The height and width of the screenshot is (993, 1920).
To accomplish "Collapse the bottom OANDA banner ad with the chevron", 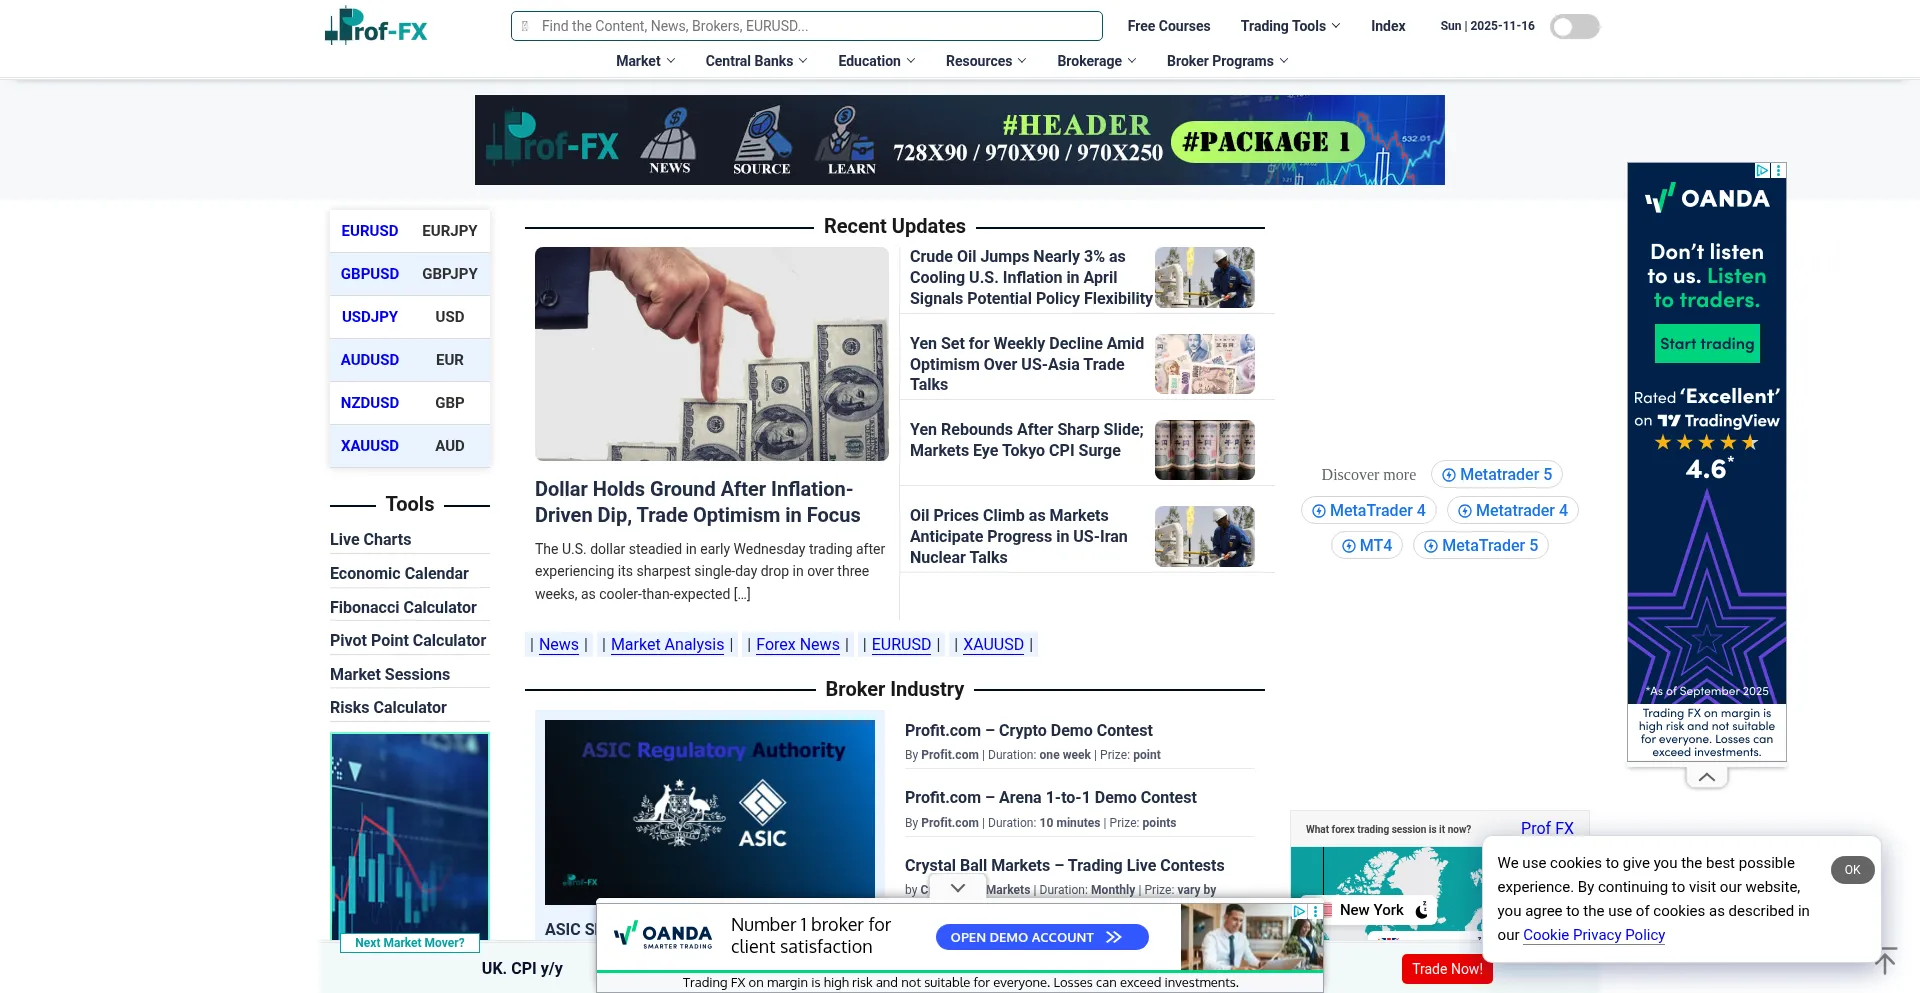I will 957,888.
